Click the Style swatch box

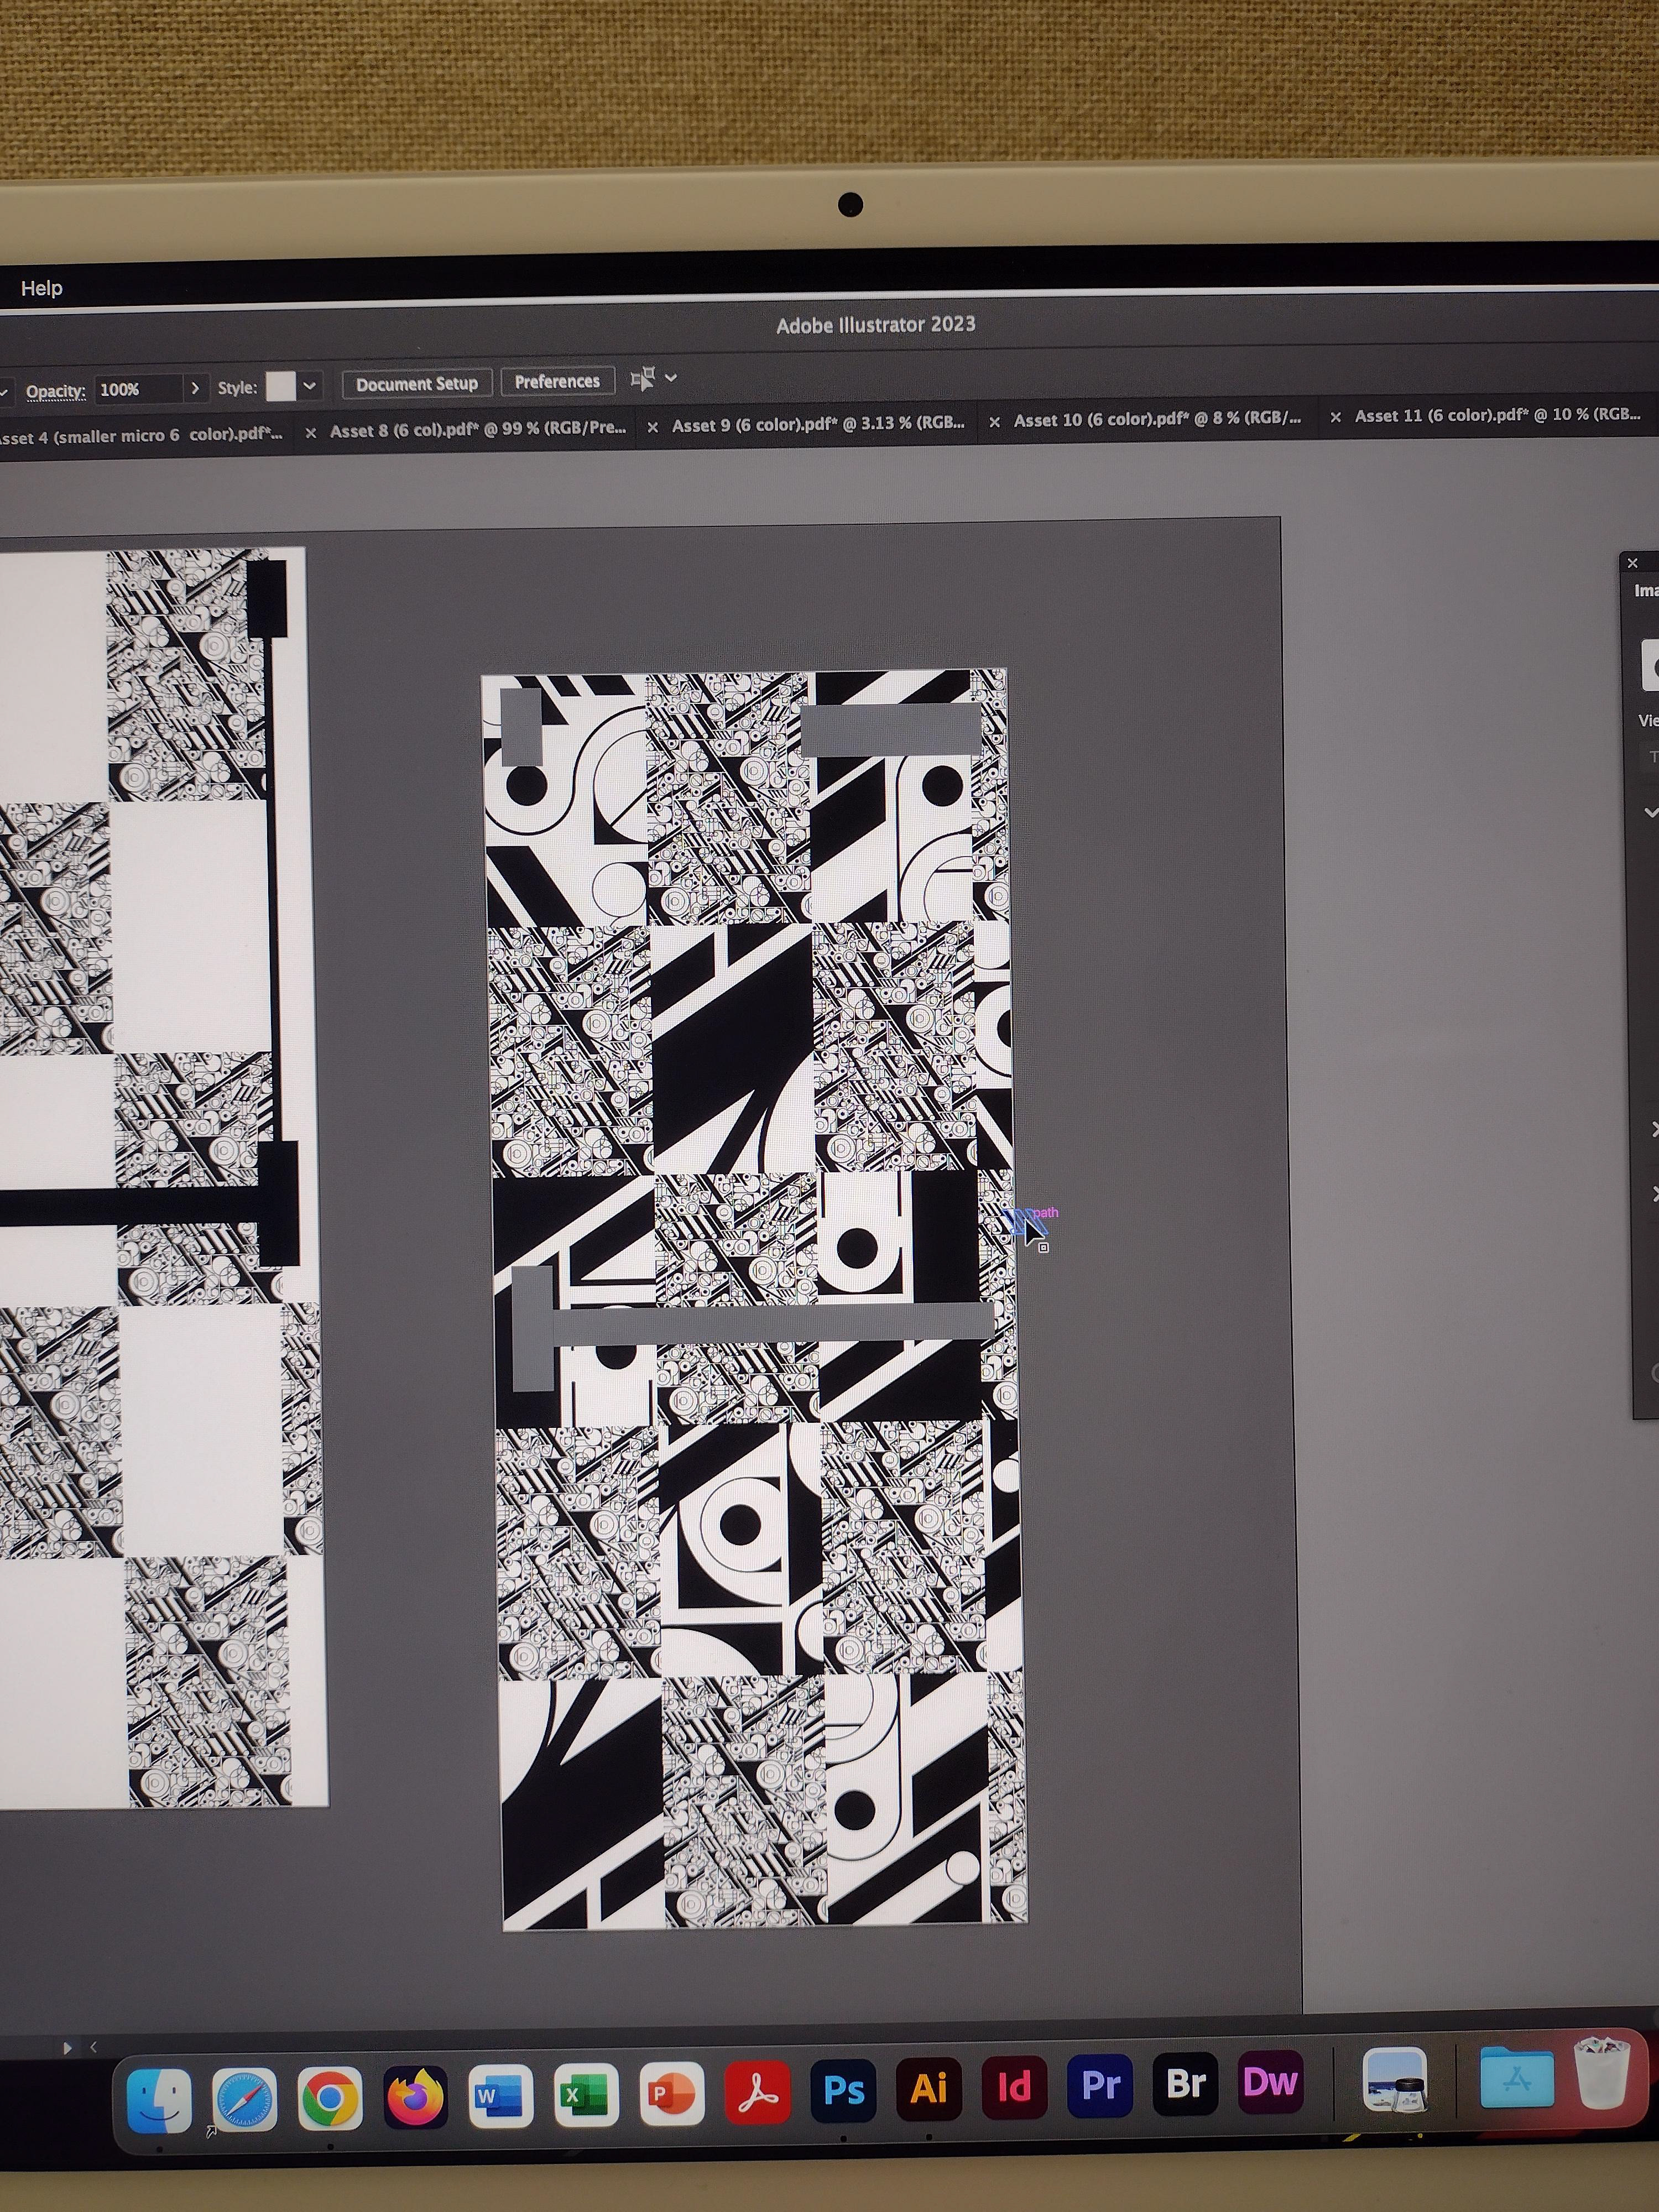281,386
